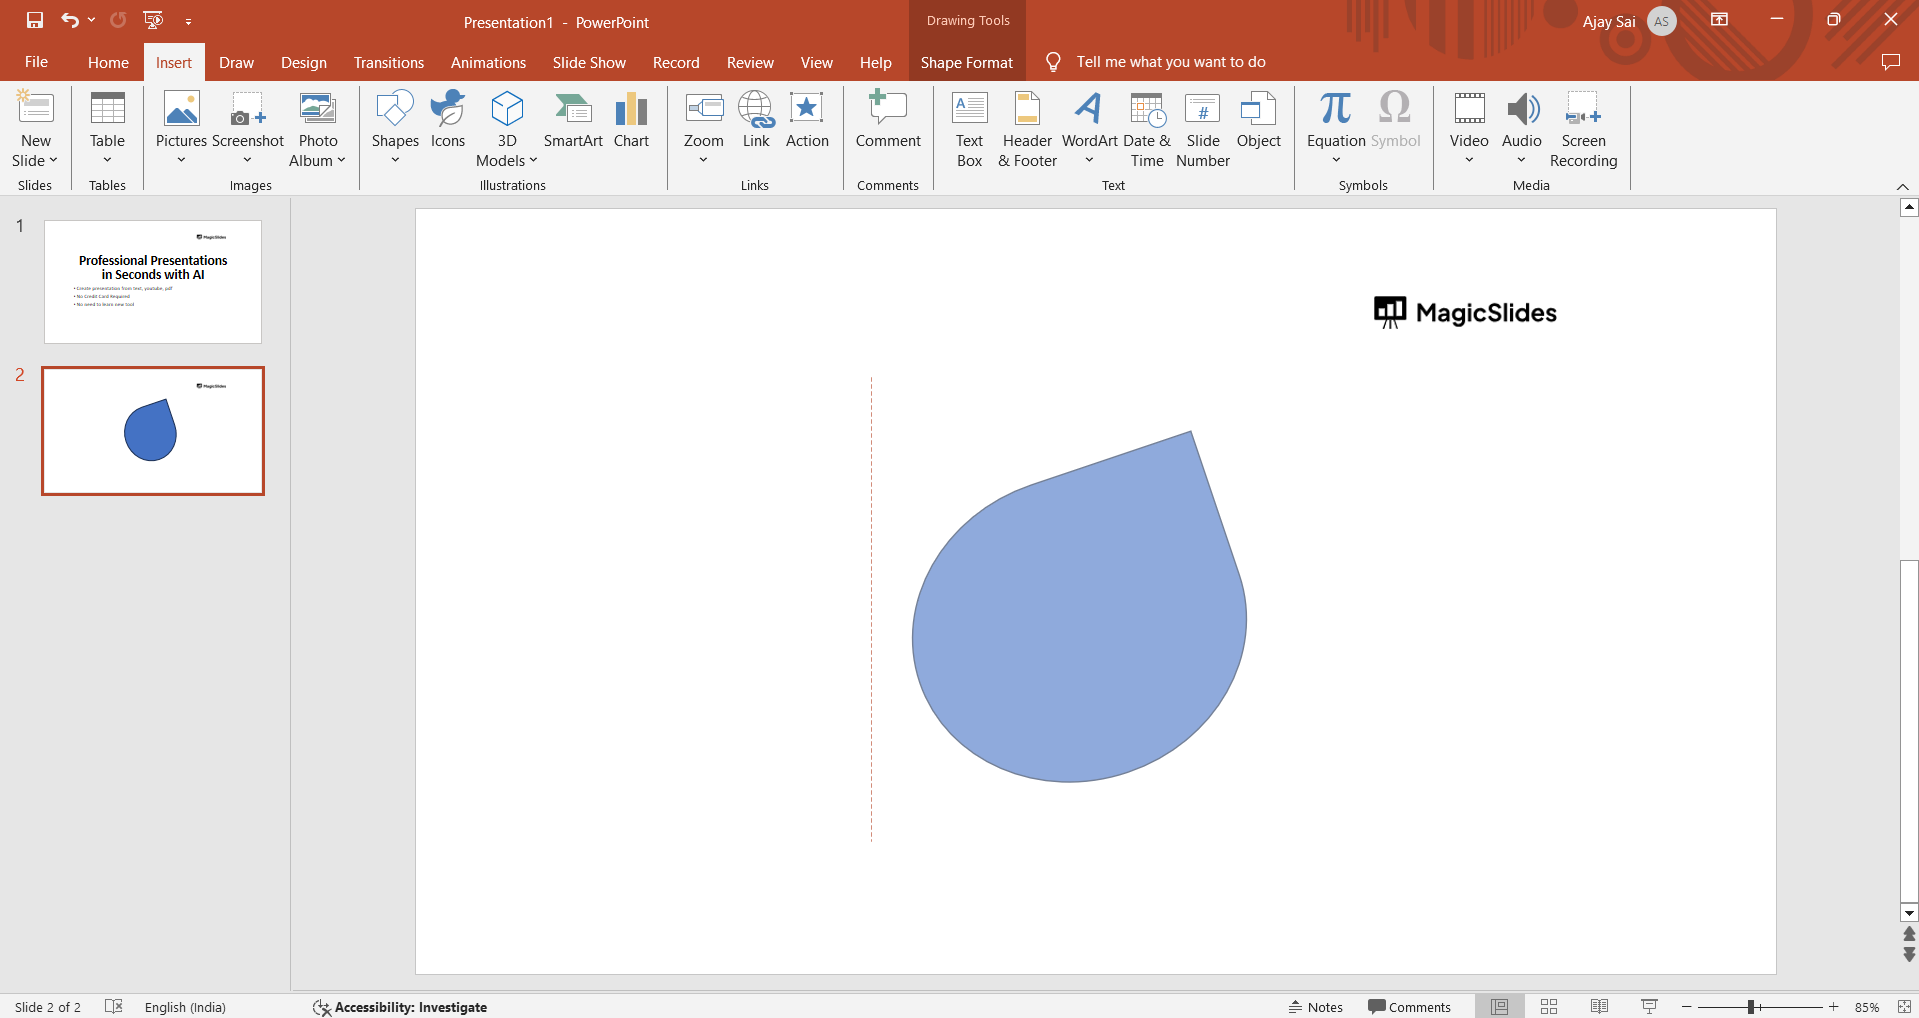1919x1018 pixels.
Task: Toggle the Notes pane
Action: tap(1316, 1007)
